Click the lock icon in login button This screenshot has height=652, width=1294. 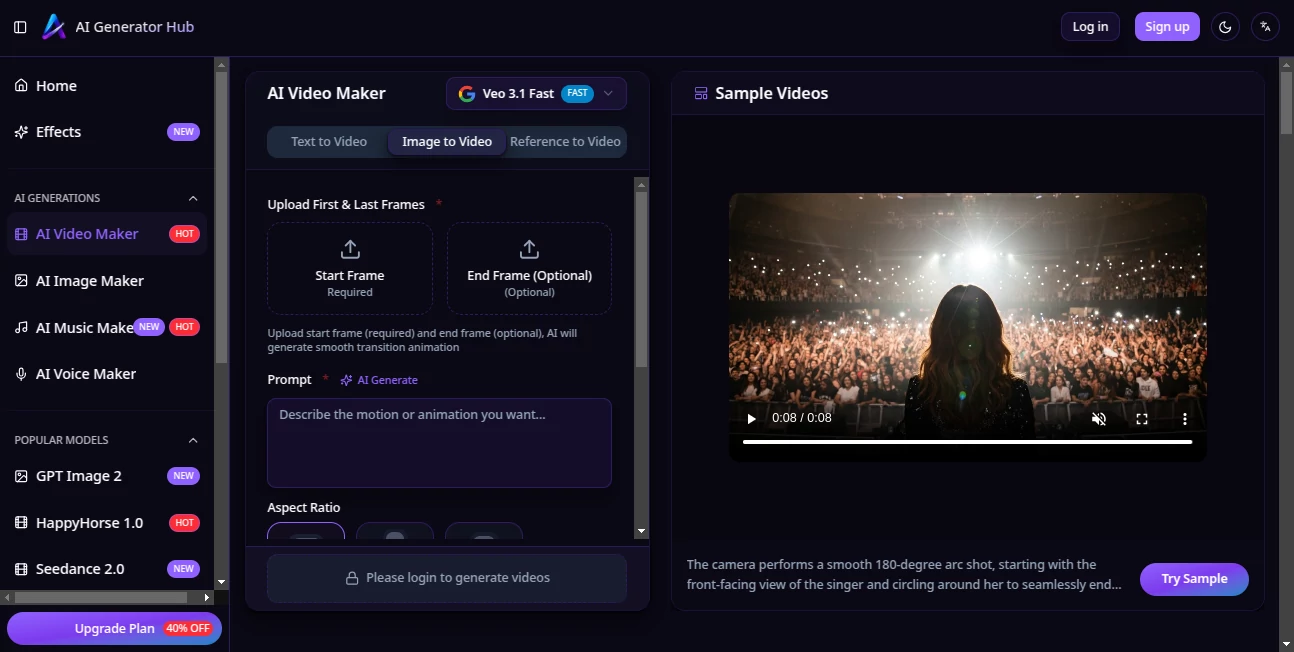tap(352, 578)
